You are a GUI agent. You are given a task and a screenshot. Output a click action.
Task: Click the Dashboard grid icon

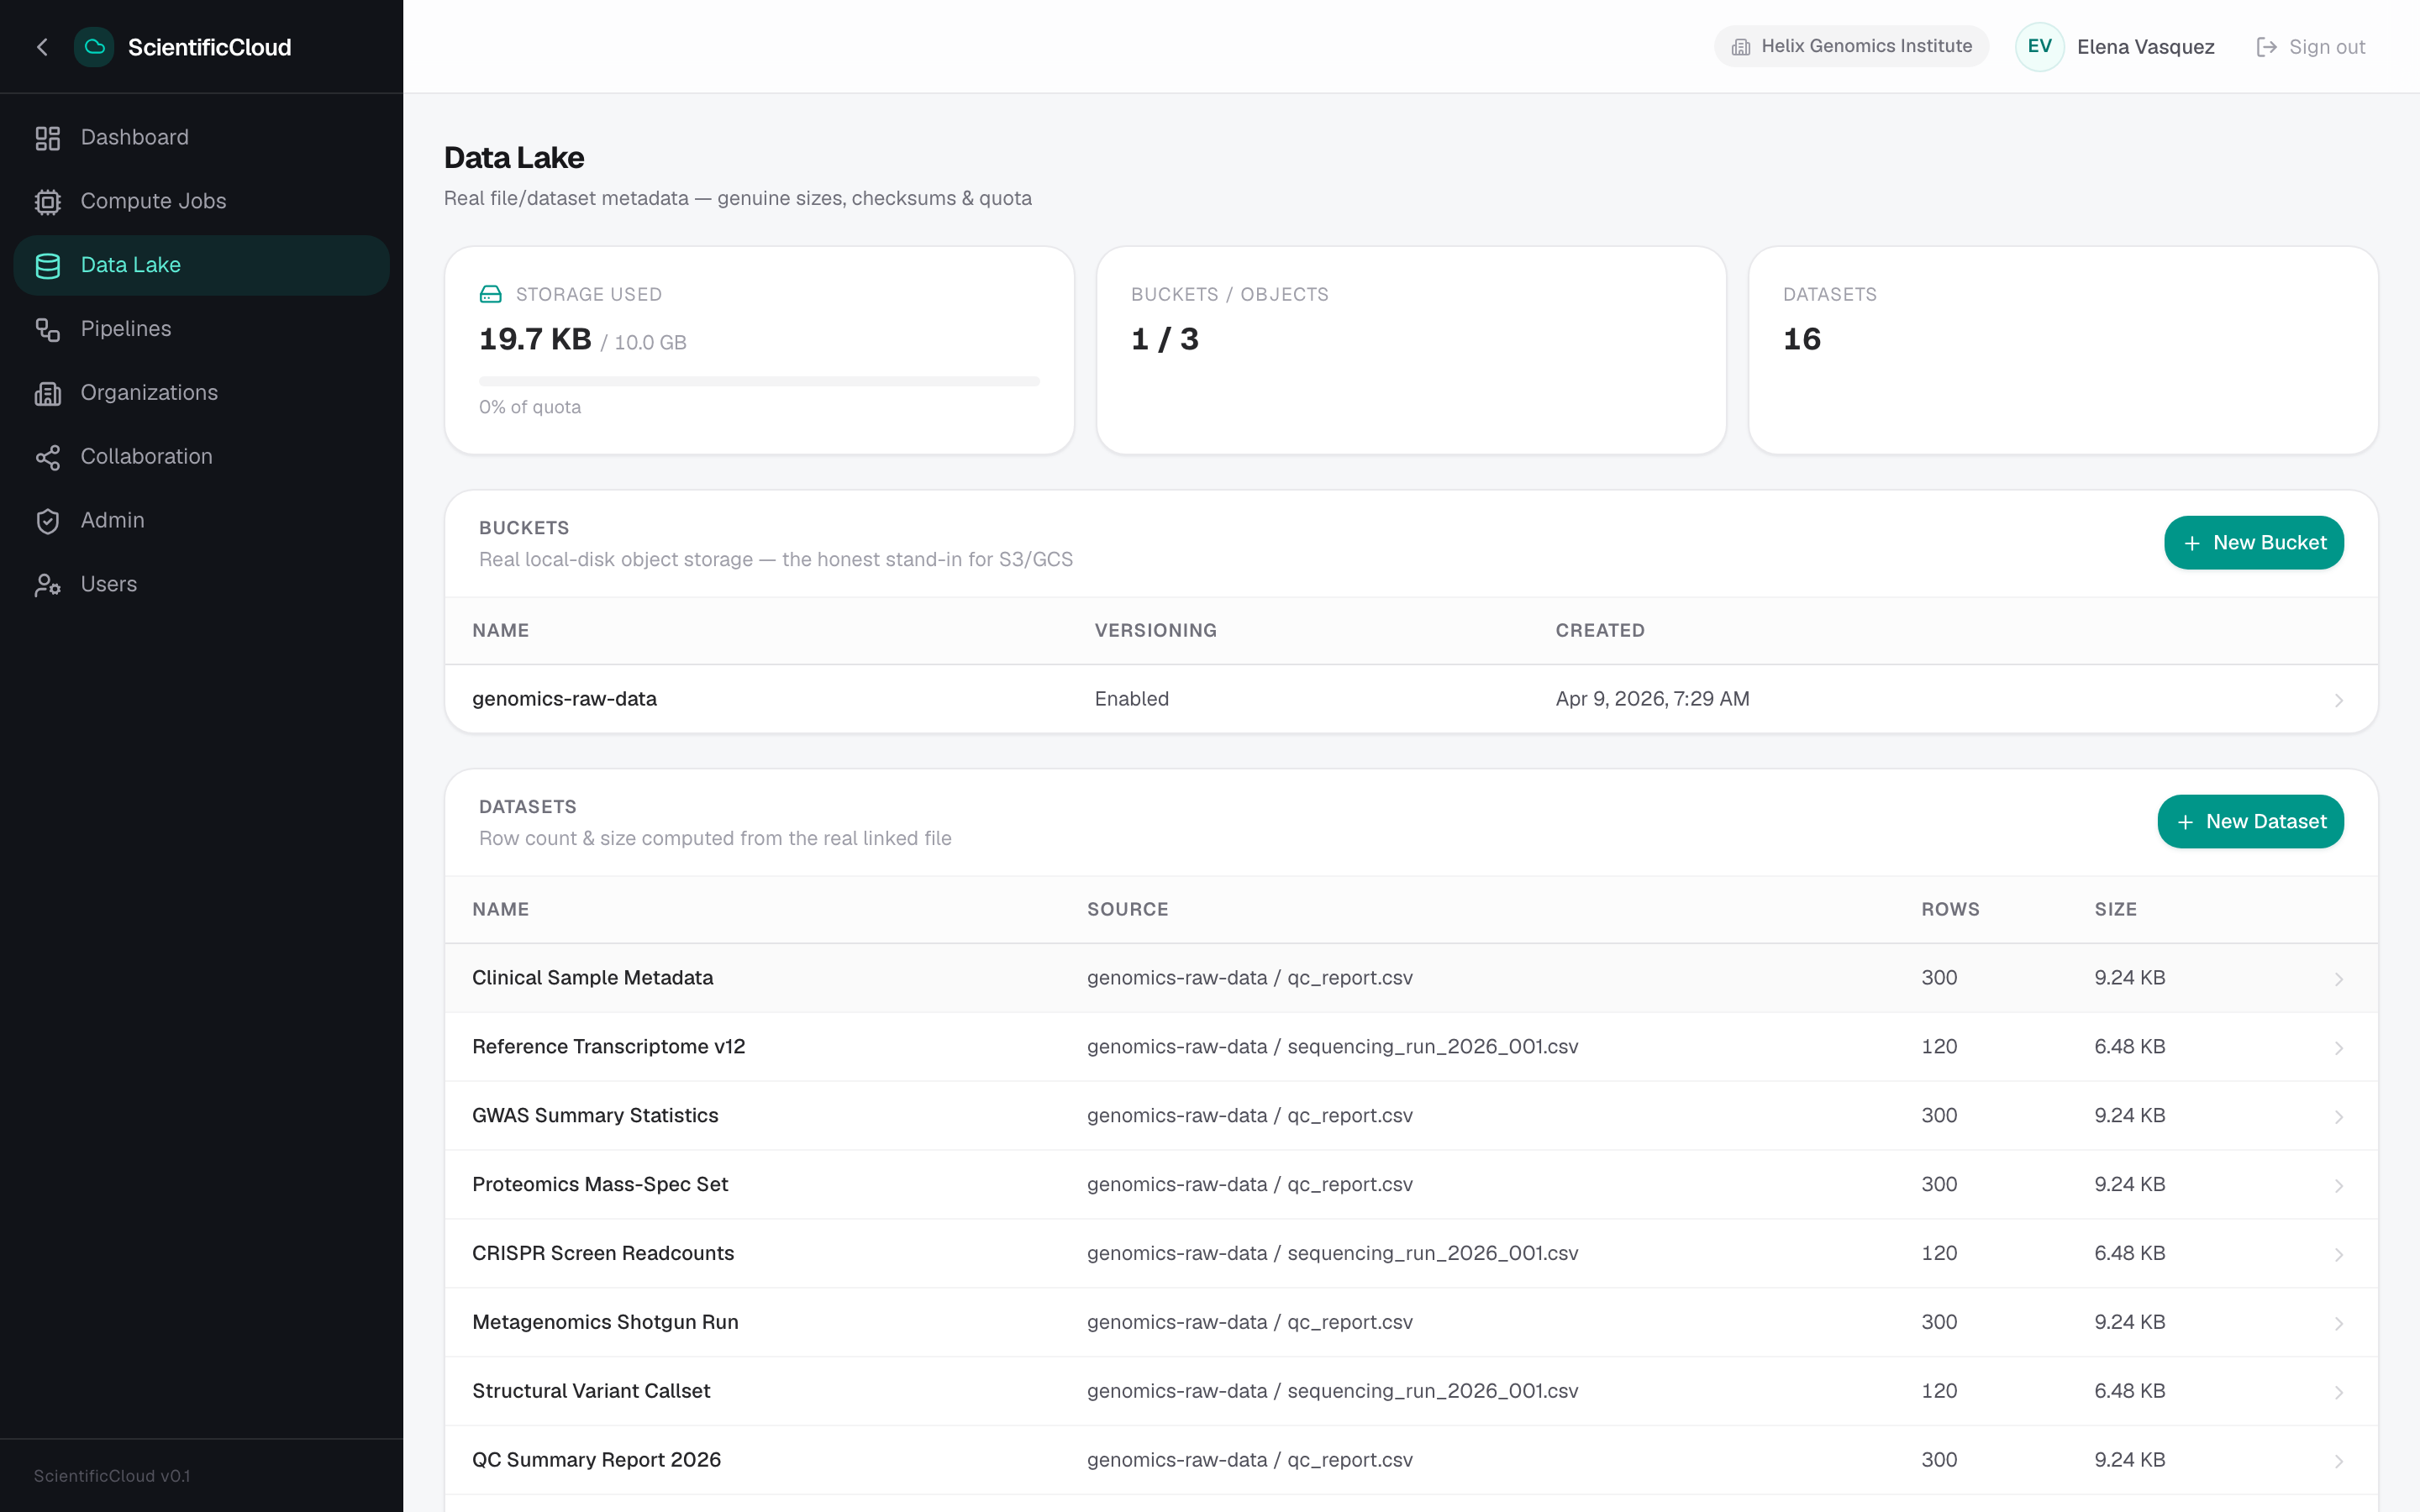click(48, 138)
